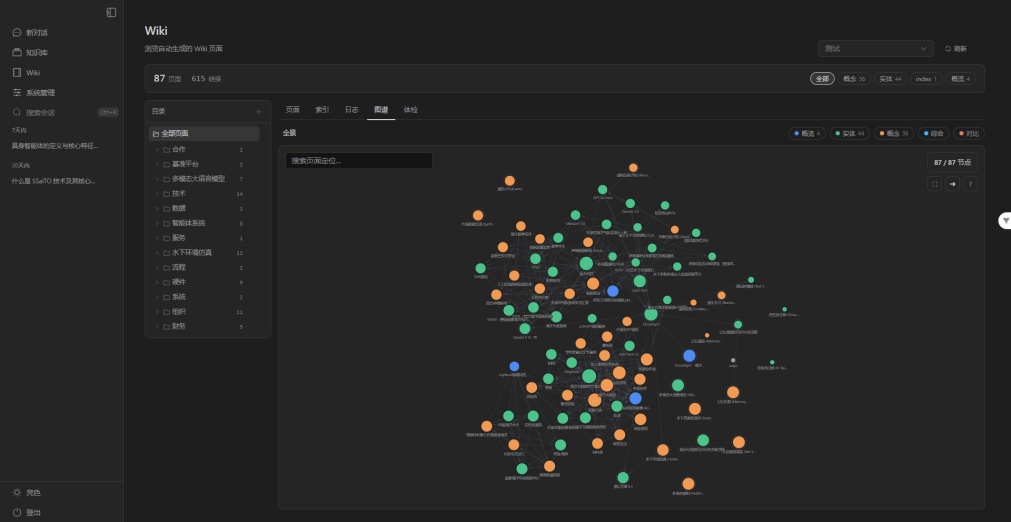This screenshot has width=1011, height=522.
Task: Click the folder icon of 组织
Action: coord(166,312)
